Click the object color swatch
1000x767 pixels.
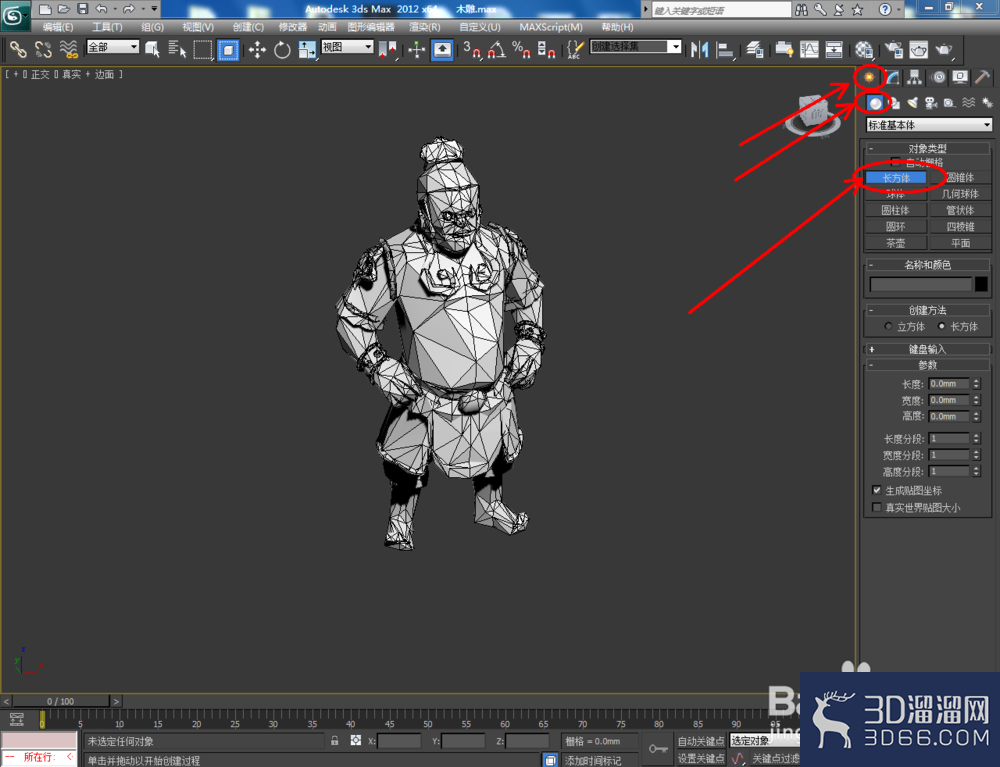tap(982, 284)
